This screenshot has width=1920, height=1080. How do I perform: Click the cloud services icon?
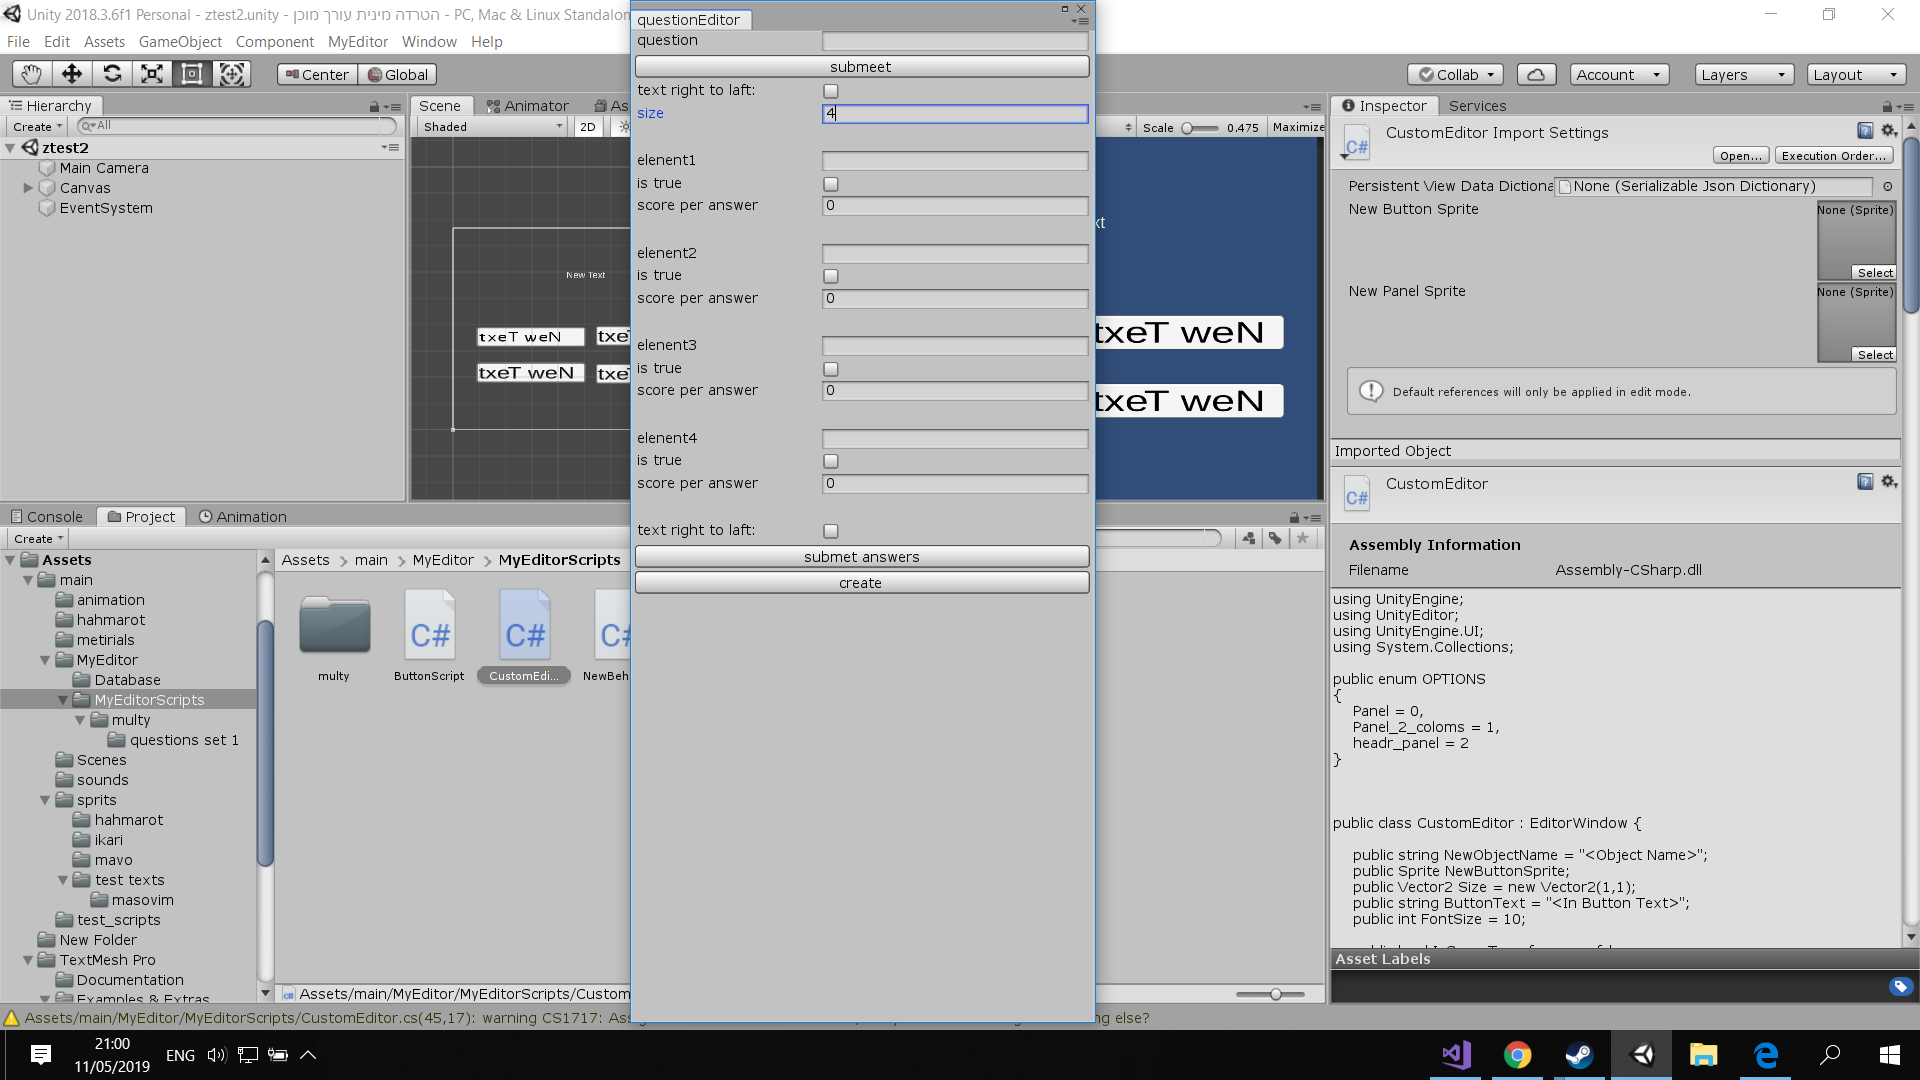[1536, 74]
